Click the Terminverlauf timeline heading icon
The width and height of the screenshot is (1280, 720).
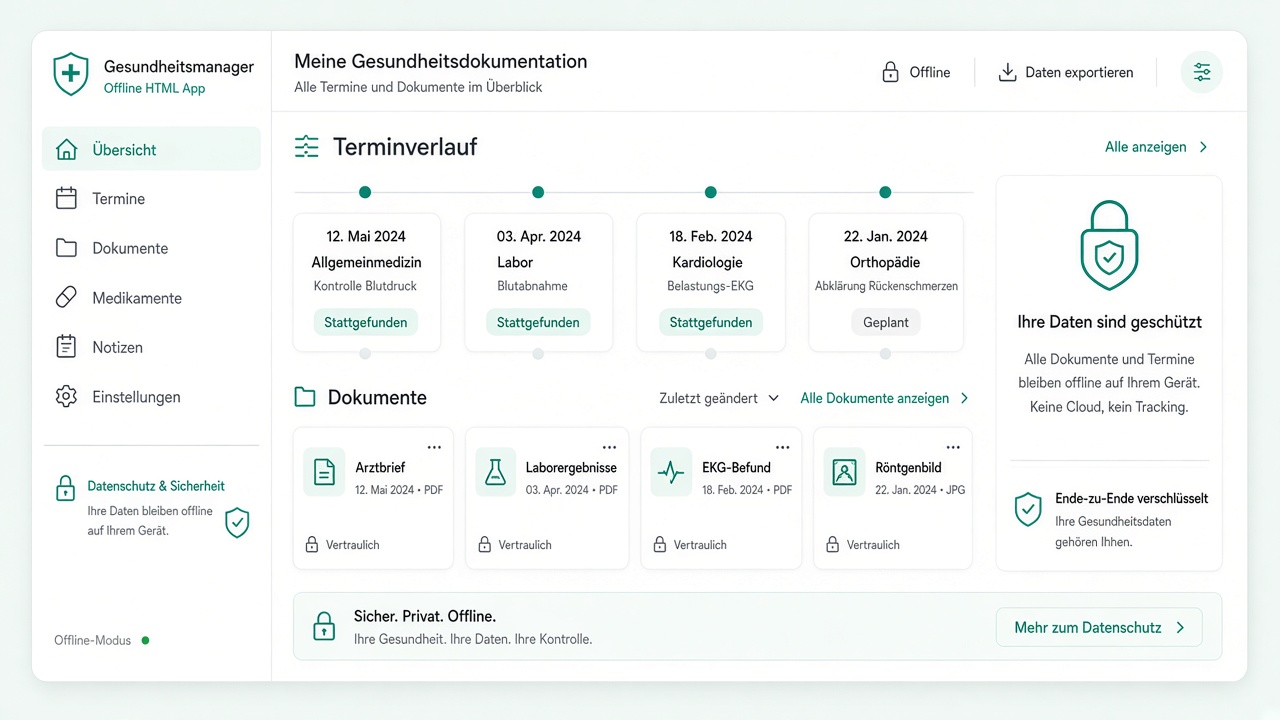[306, 147]
